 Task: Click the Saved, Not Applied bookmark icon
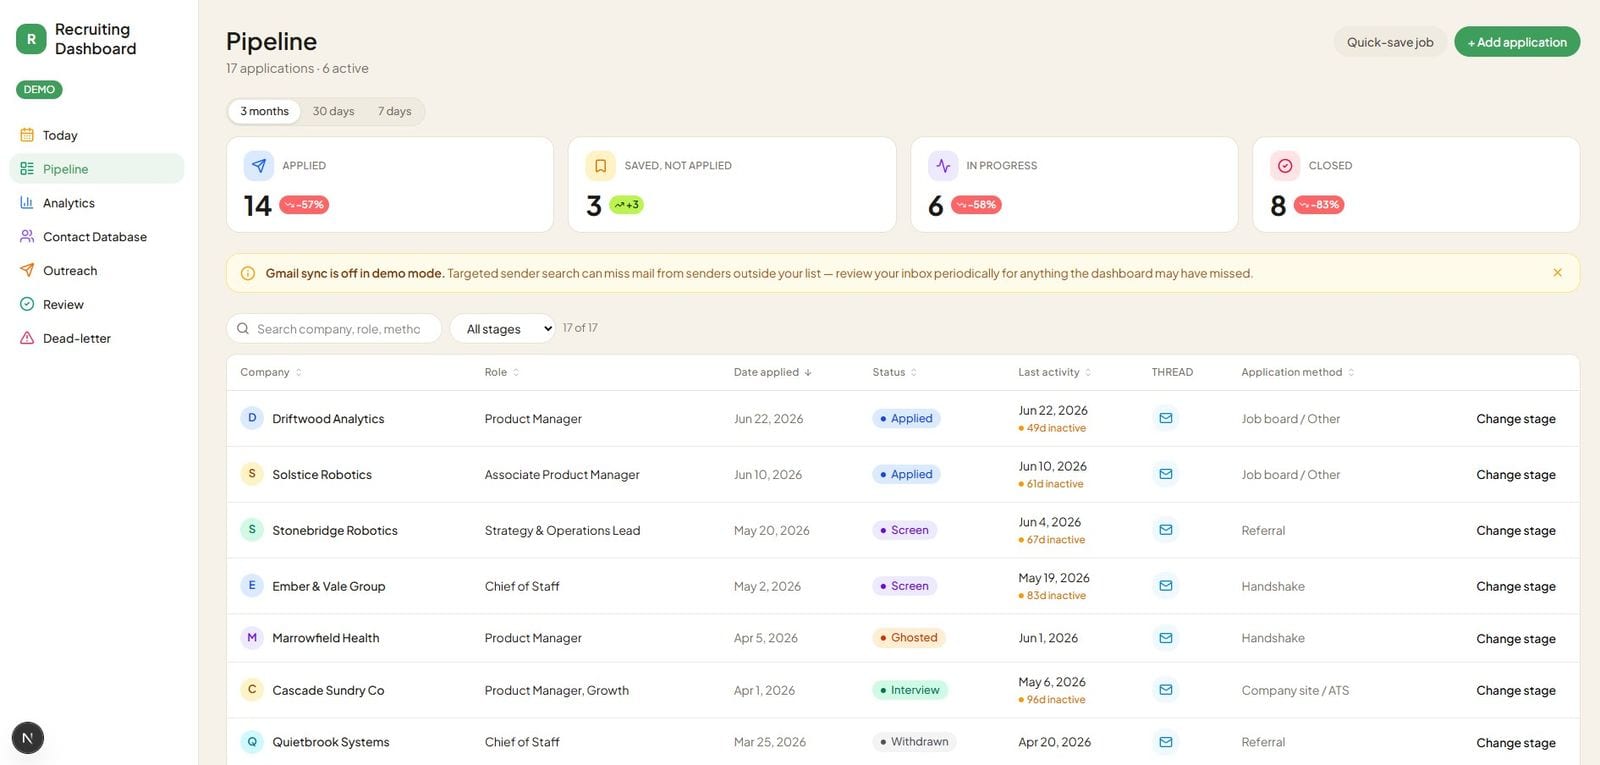[x=601, y=166]
